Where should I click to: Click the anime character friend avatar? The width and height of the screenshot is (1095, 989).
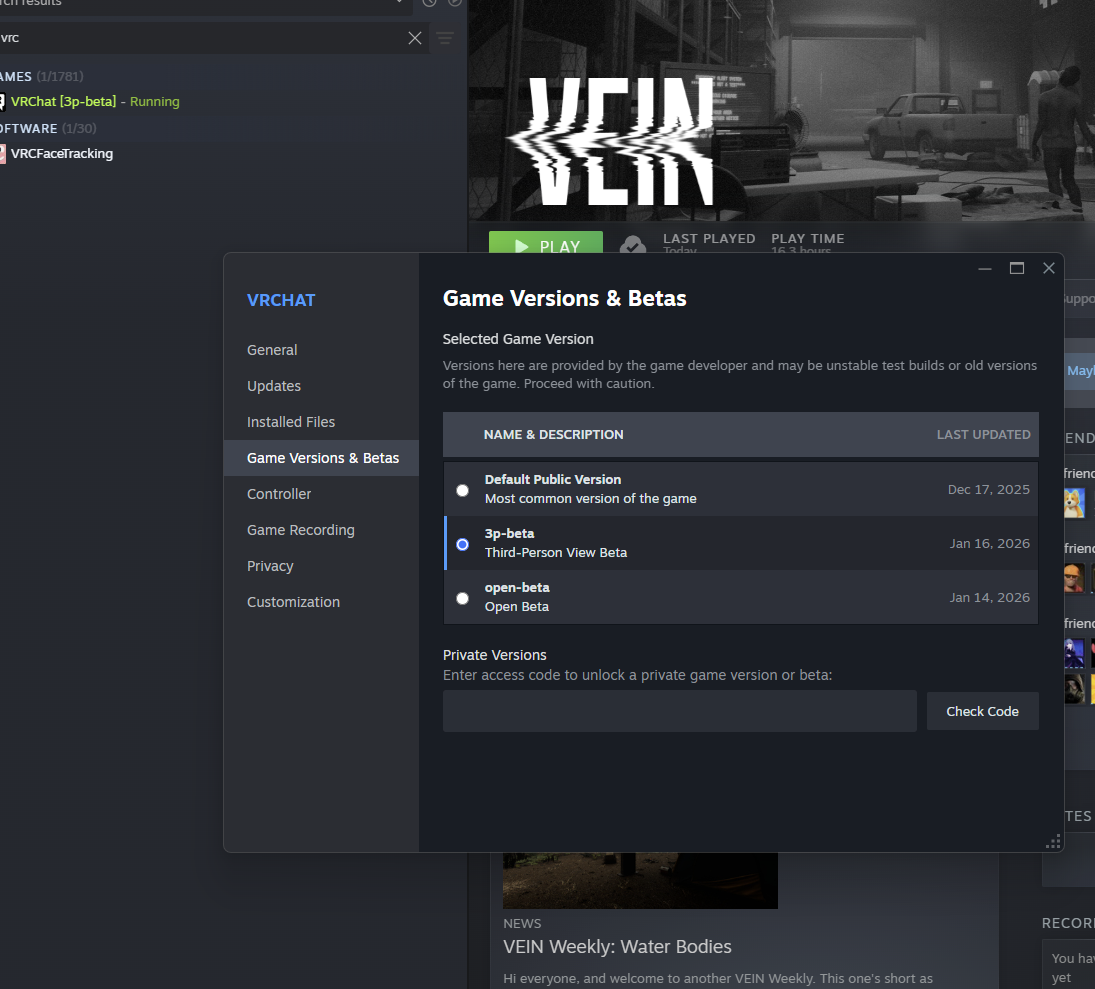tap(1074, 653)
